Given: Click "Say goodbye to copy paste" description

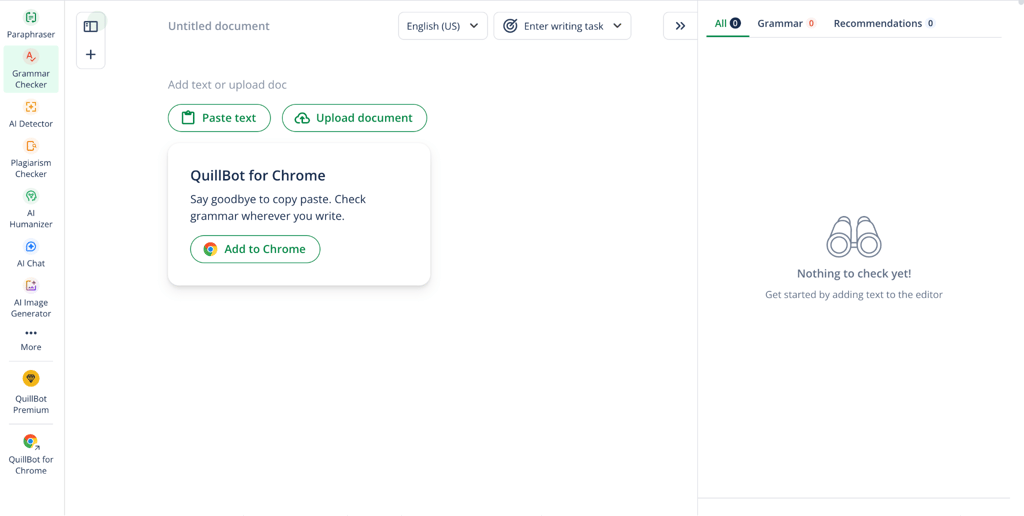Looking at the screenshot, I should pos(278,208).
